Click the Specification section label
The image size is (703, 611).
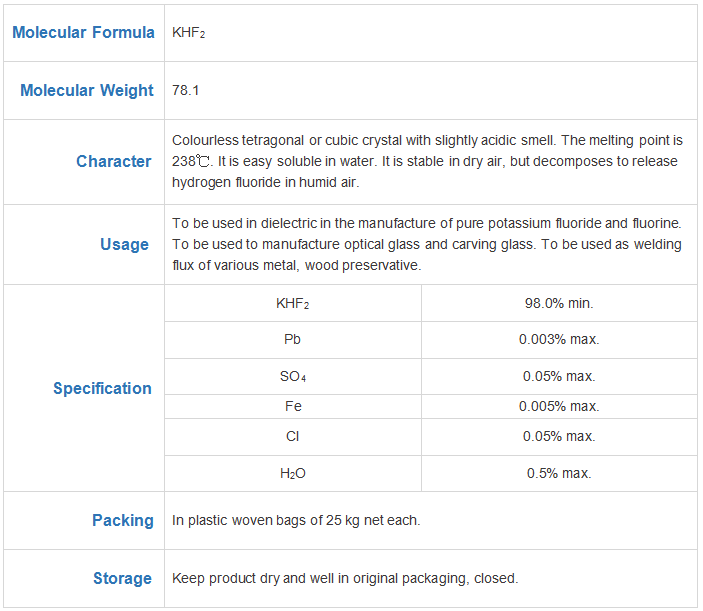point(103,388)
